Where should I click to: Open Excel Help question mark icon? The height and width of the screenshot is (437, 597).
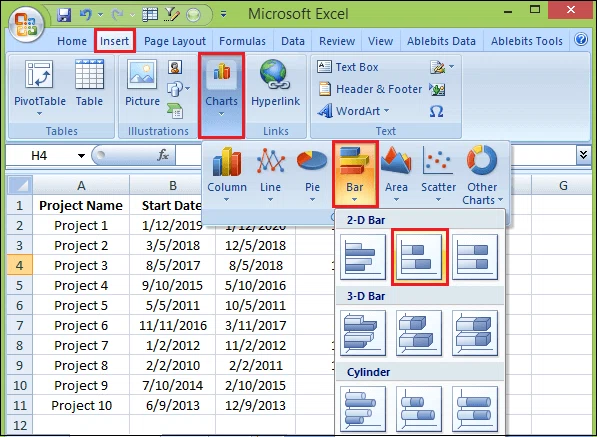tap(581, 39)
